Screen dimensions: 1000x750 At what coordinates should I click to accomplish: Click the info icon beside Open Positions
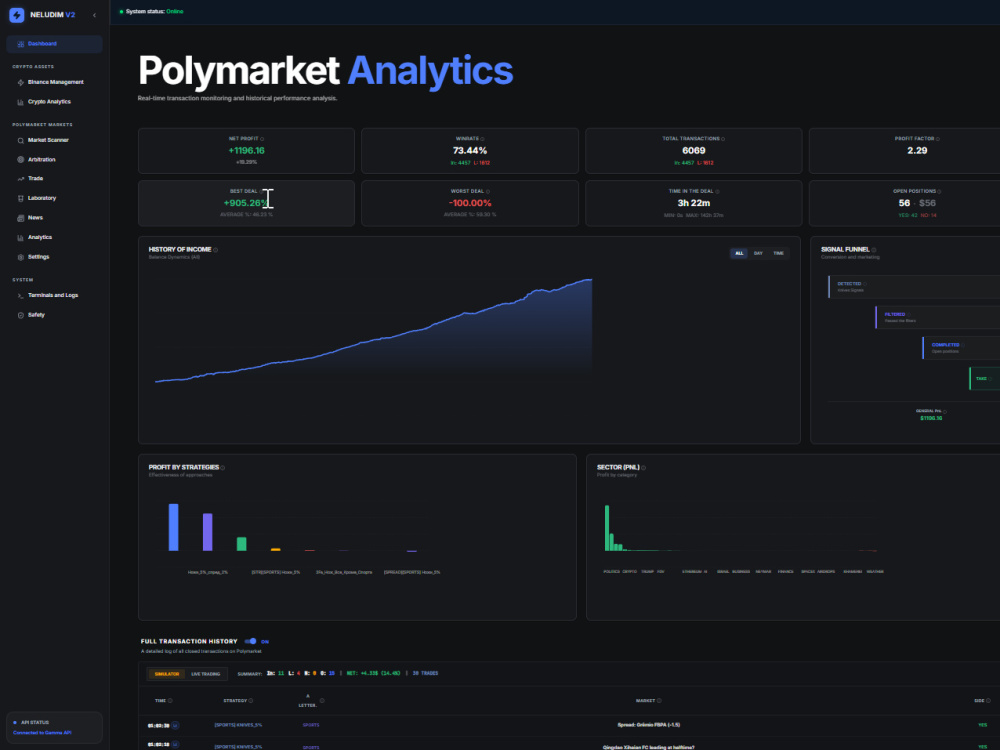pyautogui.click(x=939, y=191)
